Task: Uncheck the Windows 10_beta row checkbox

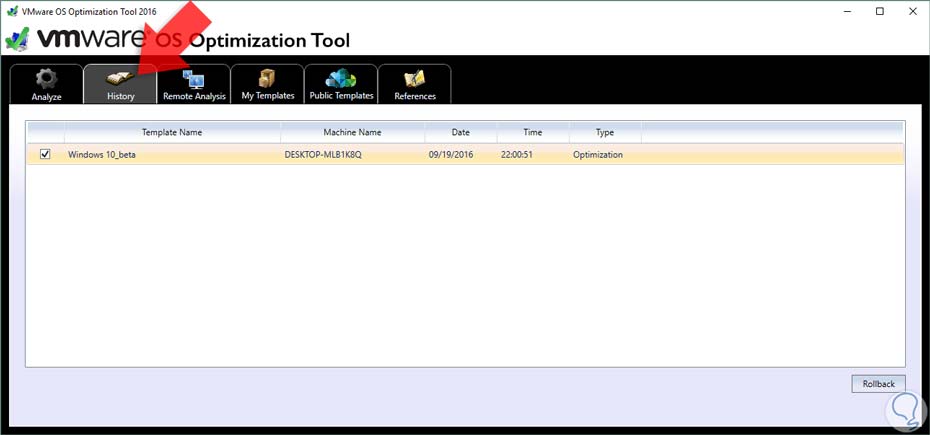Action: pyautogui.click(x=45, y=154)
